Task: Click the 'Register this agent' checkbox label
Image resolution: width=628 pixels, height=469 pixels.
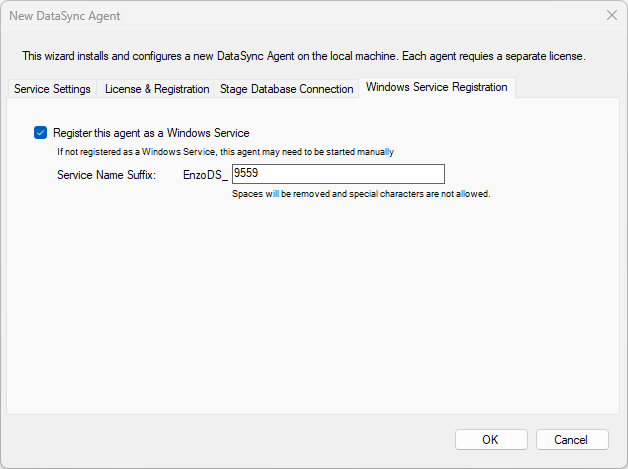Action: [150, 132]
